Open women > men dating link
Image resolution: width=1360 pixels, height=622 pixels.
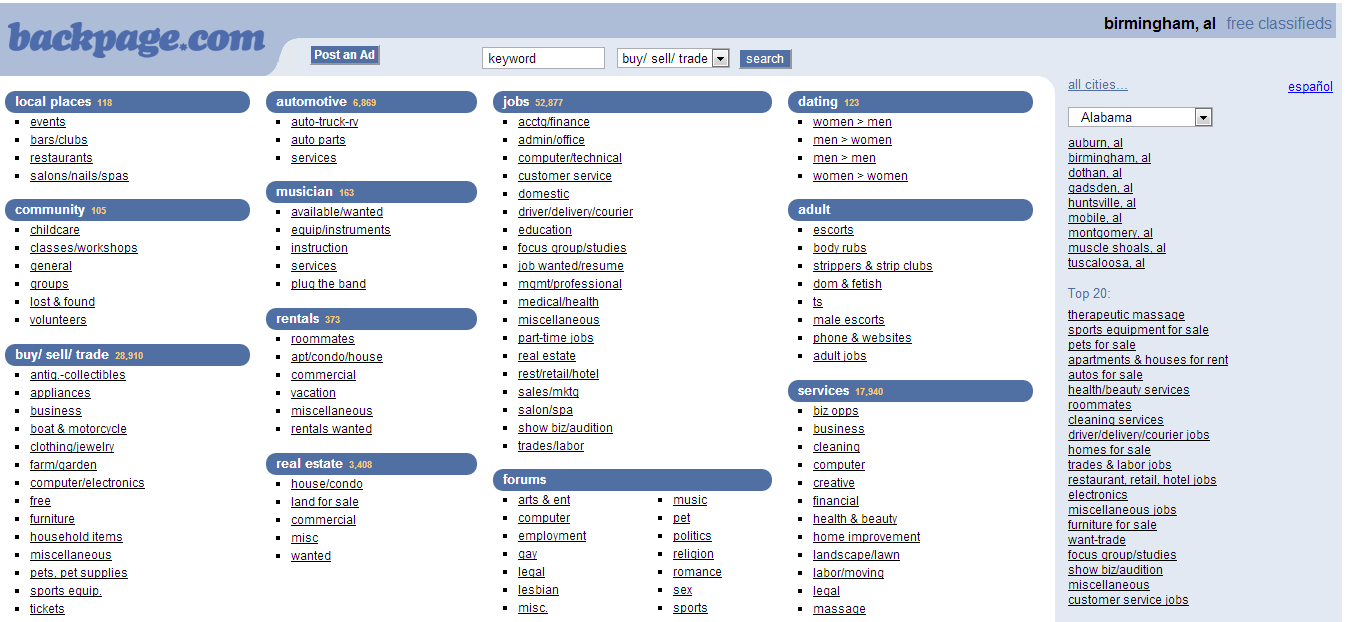pos(852,122)
